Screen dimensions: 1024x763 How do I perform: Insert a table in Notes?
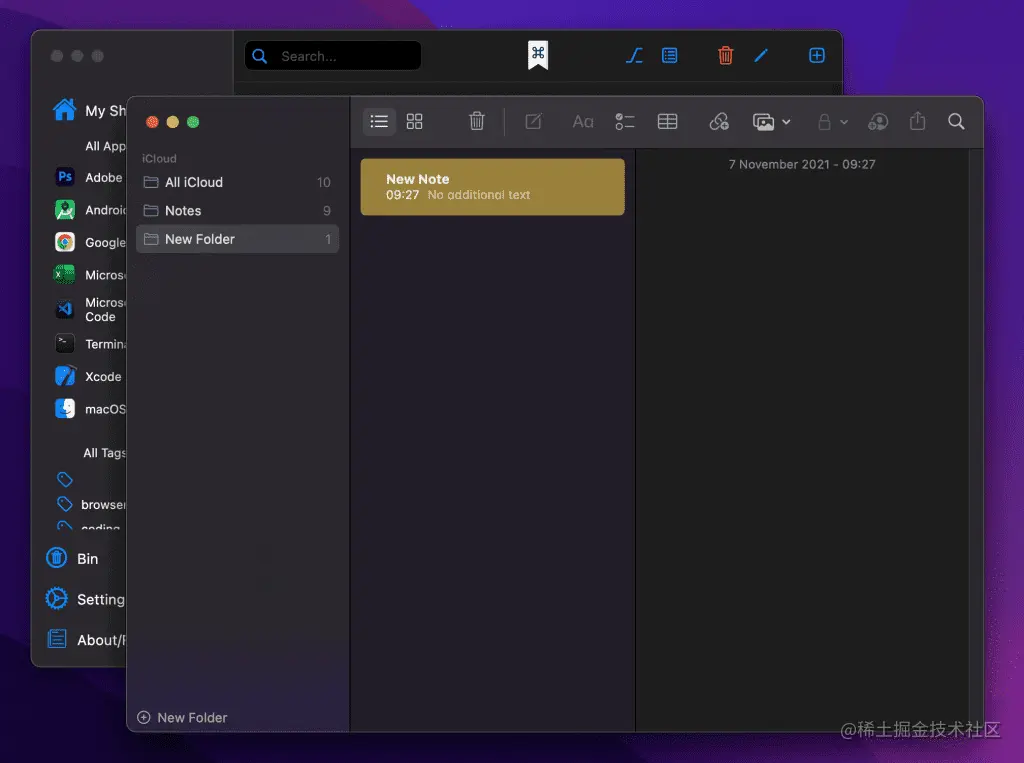667,122
